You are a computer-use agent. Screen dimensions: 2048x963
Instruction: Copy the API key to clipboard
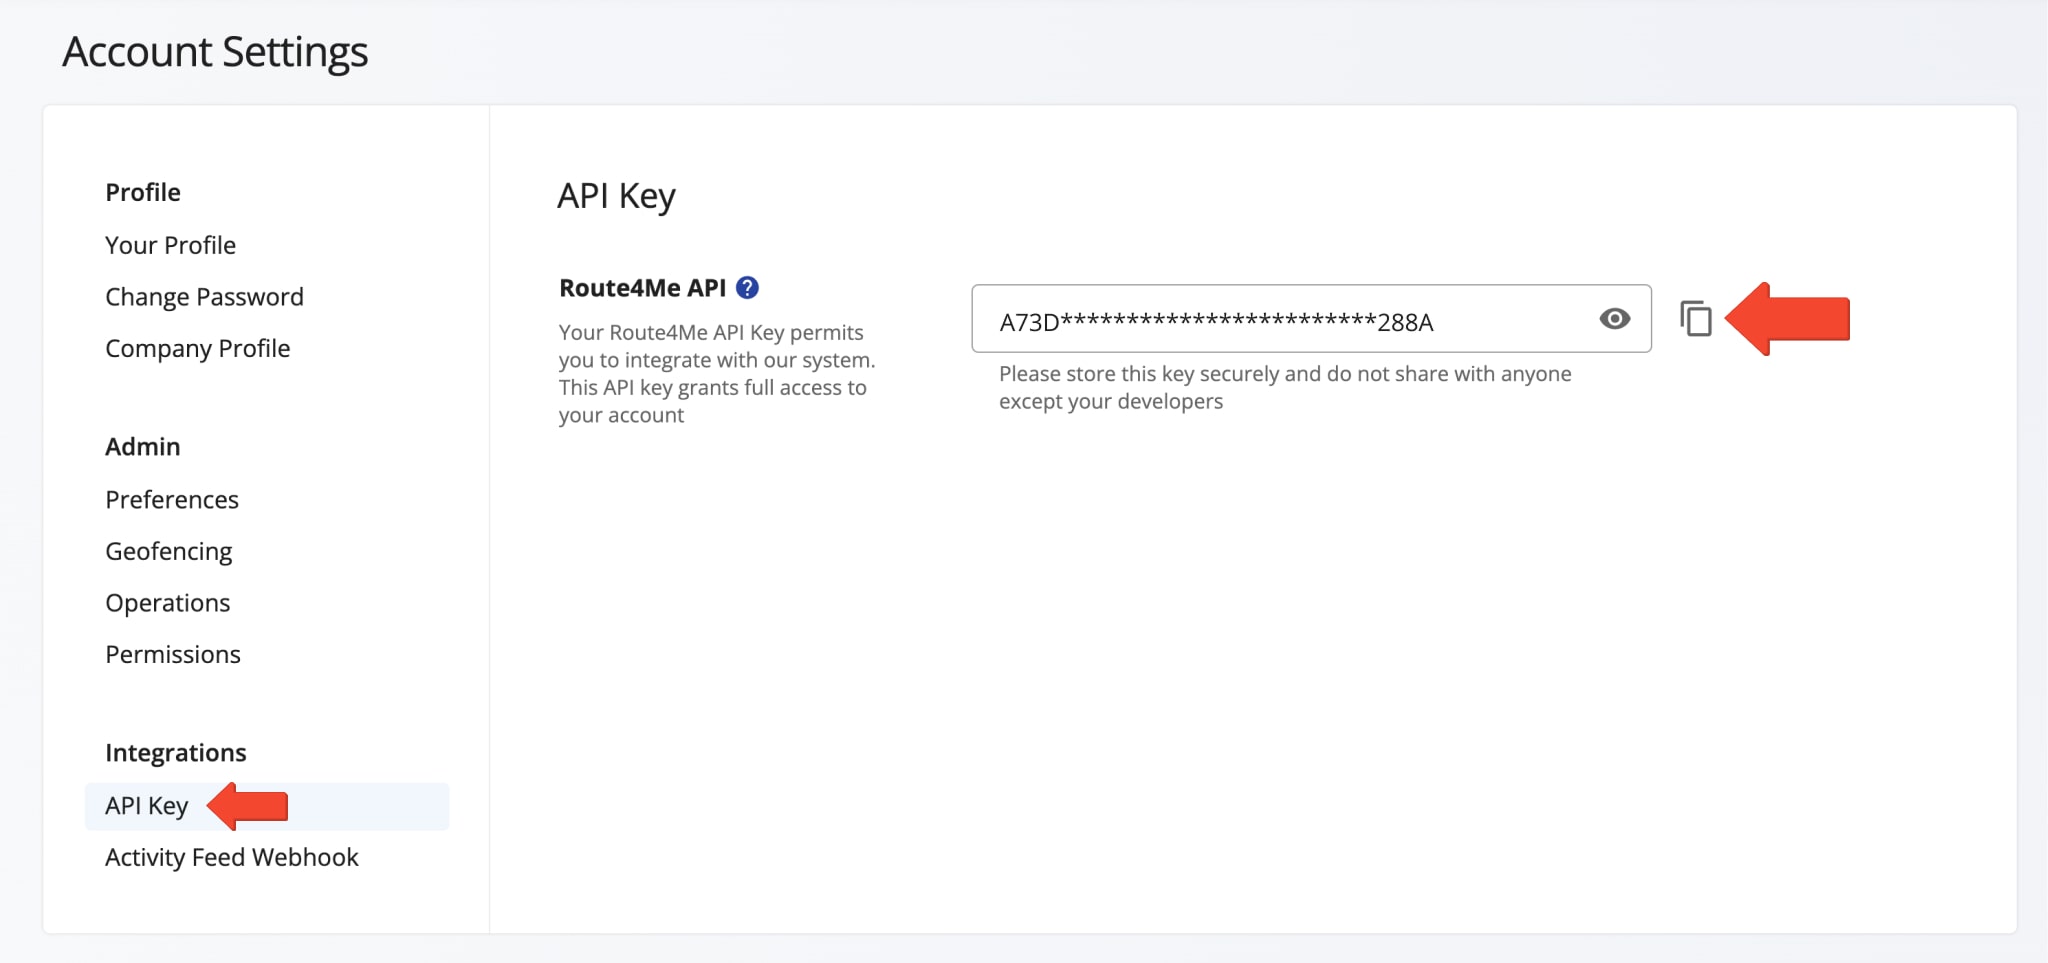pyautogui.click(x=1696, y=319)
